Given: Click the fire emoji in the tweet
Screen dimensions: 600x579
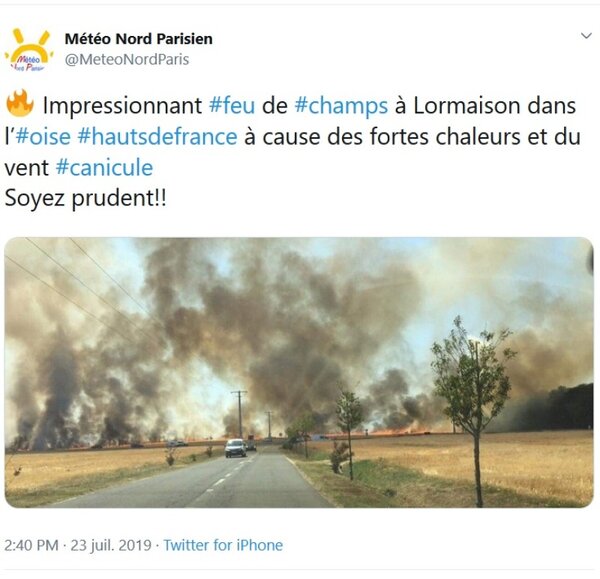Looking at the screenshot, I should click(x=20, y=103).
